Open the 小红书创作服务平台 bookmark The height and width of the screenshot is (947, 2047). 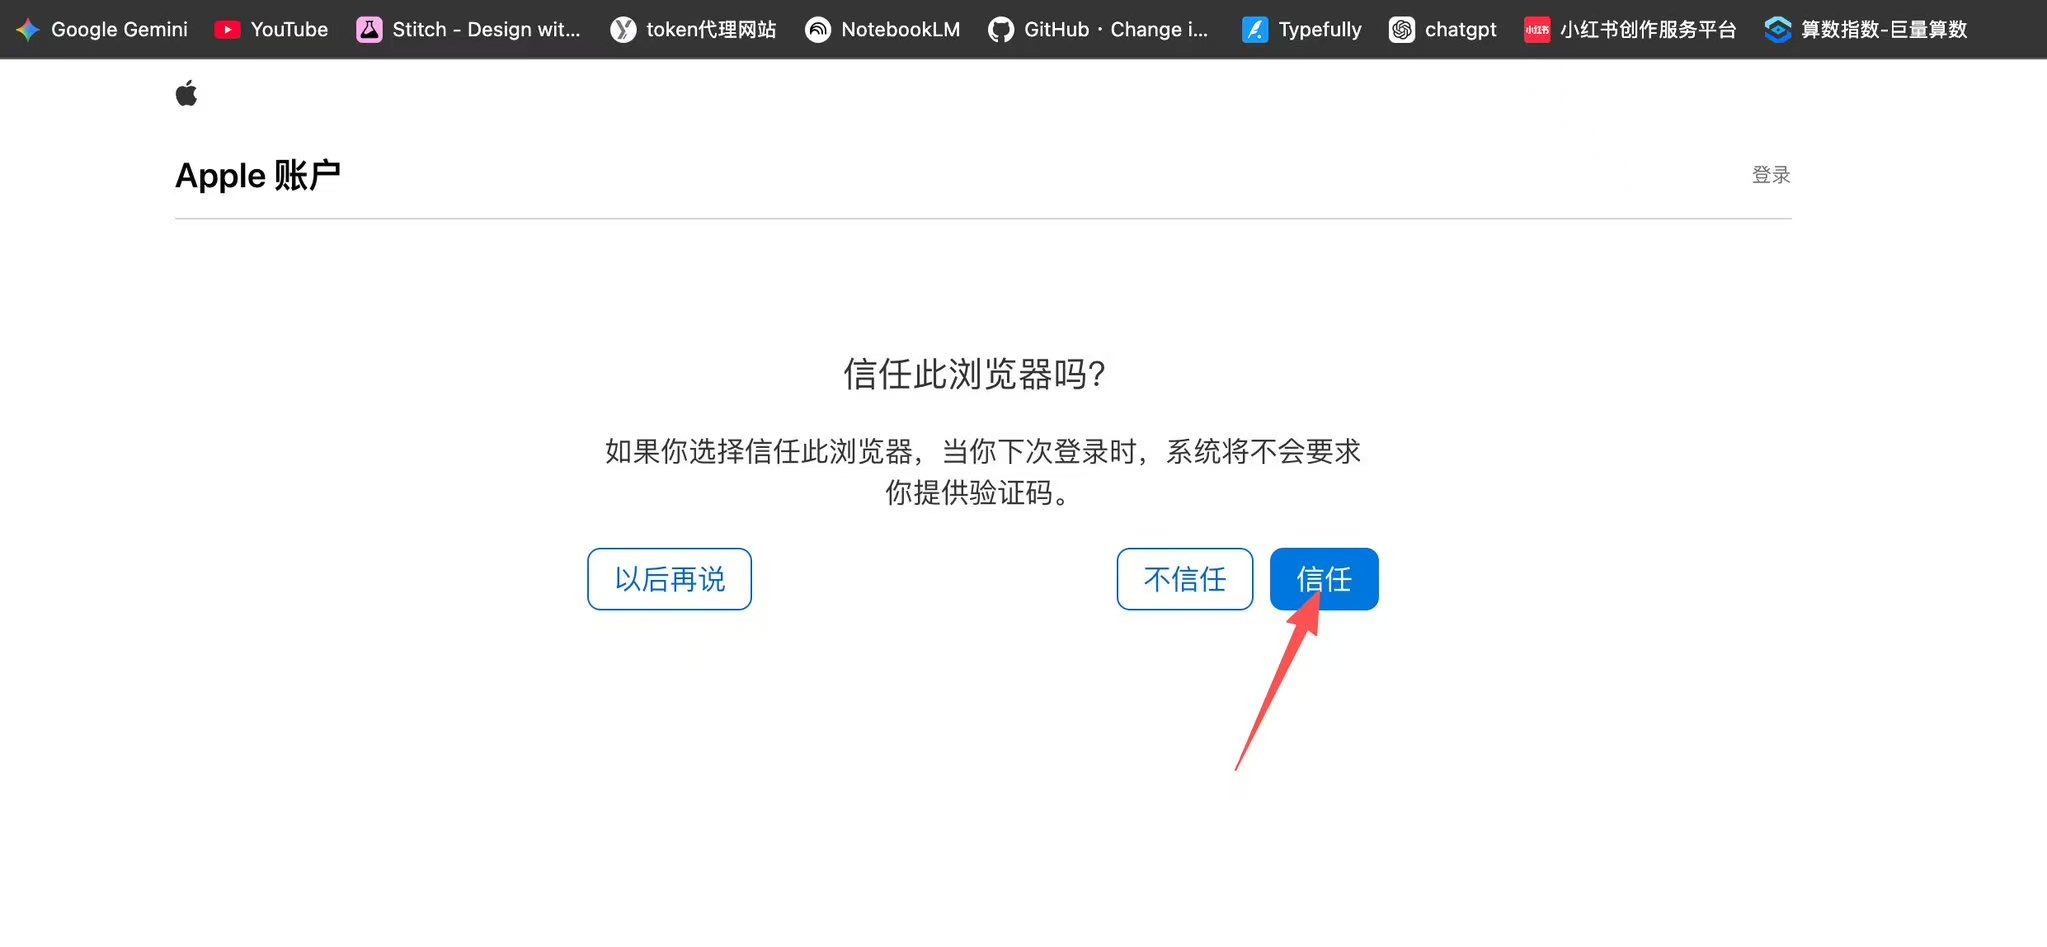click(1630, 29)
